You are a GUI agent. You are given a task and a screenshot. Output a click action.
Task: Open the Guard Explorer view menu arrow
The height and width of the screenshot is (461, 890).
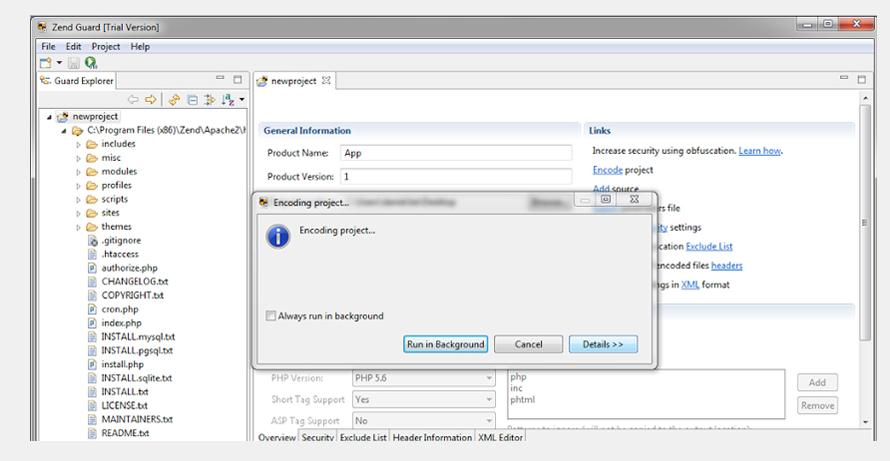pyautogui.click(x=242, y=100)
